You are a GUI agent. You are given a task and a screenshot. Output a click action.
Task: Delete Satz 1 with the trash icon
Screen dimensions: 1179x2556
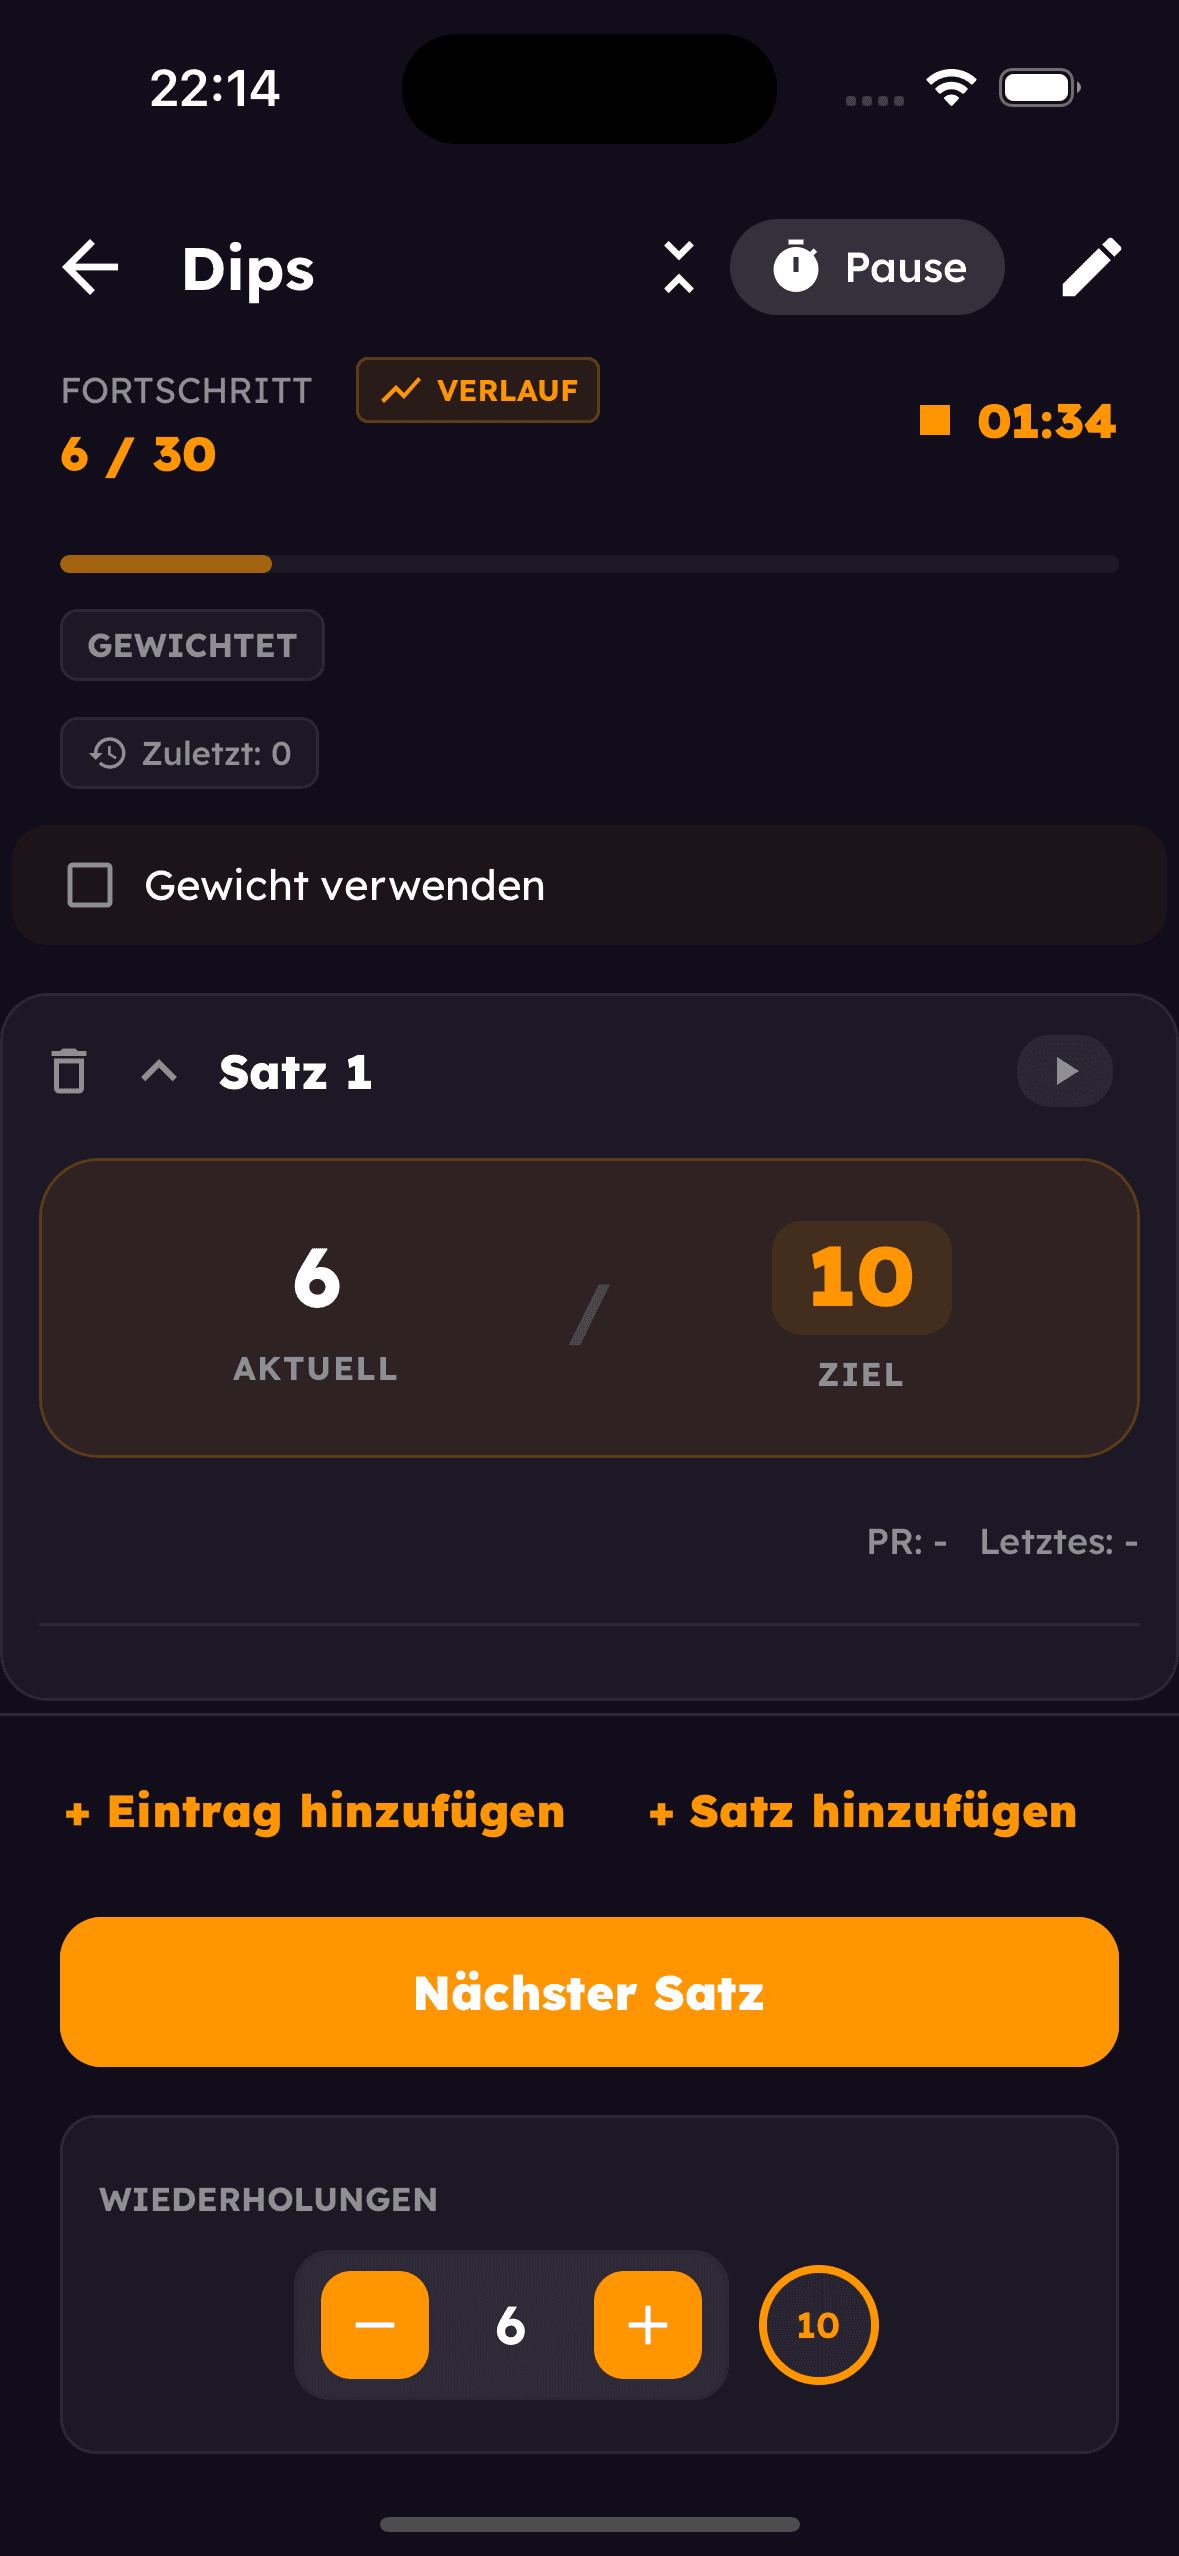click(x=67, y=1071)
